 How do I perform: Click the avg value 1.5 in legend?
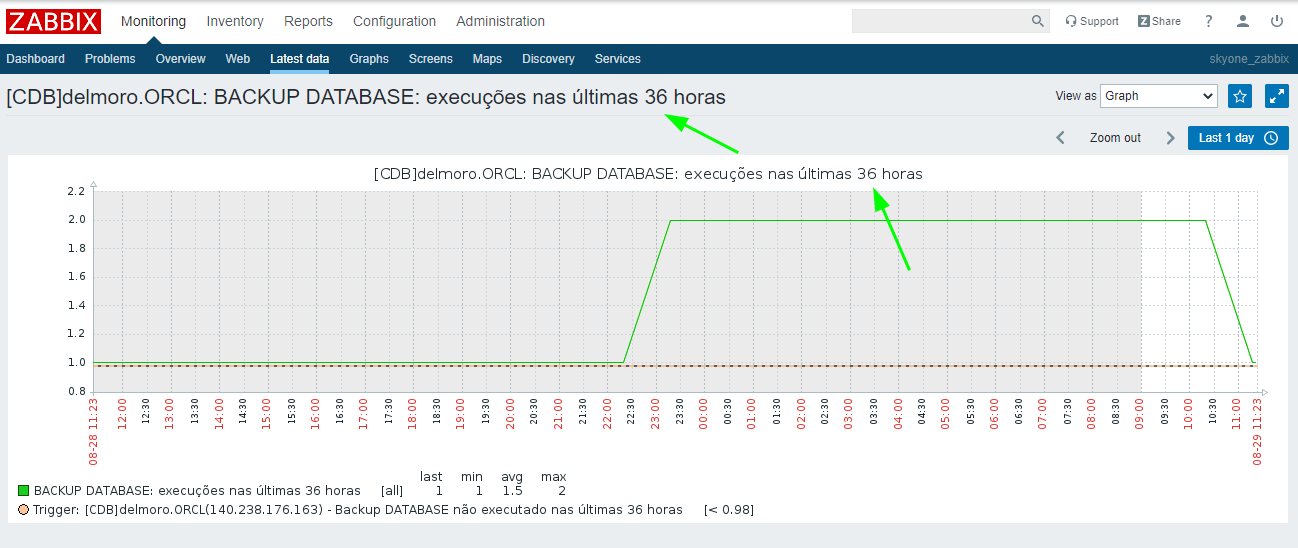512,491
